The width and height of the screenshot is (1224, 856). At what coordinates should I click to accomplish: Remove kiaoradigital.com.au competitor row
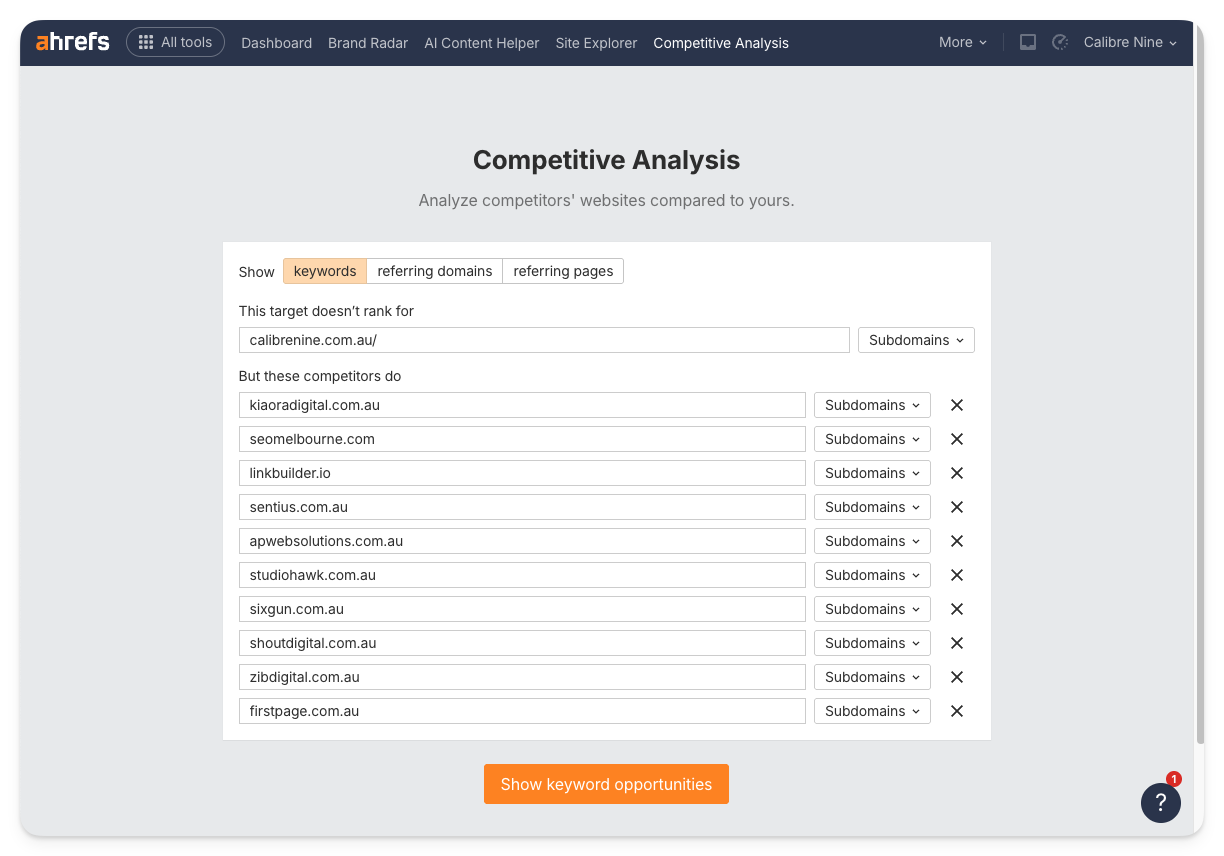(x=956, y=405)
